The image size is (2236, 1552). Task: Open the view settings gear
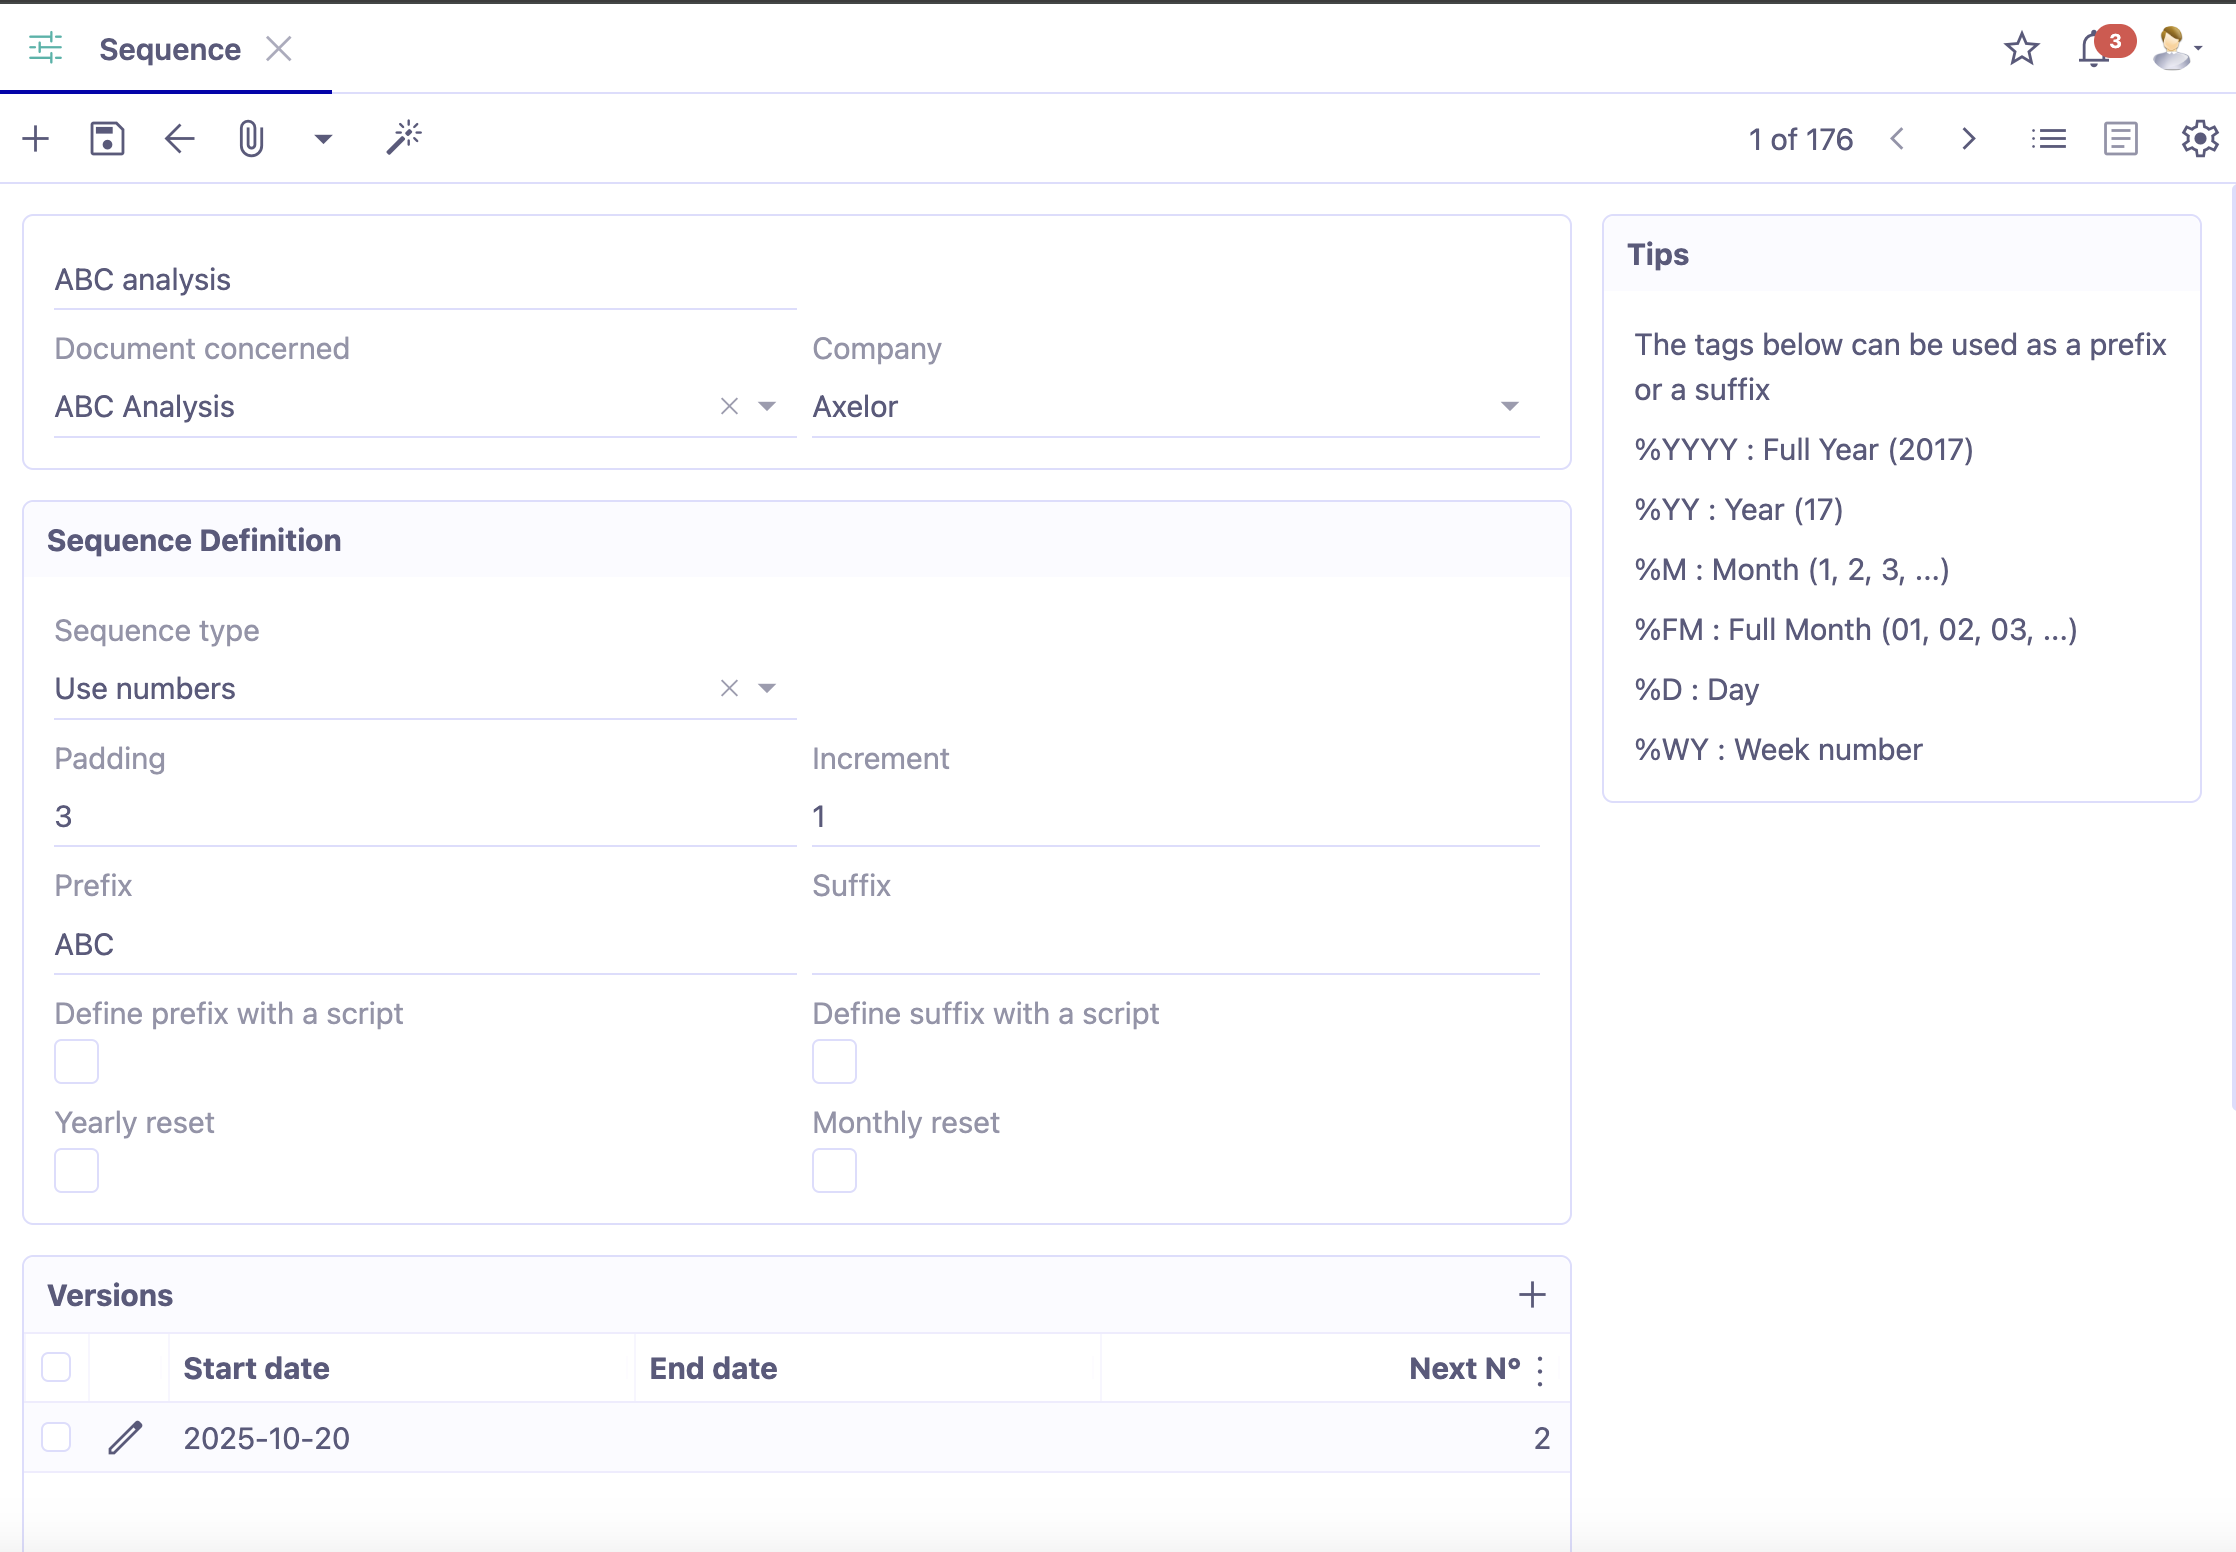tap(2200, 138)
